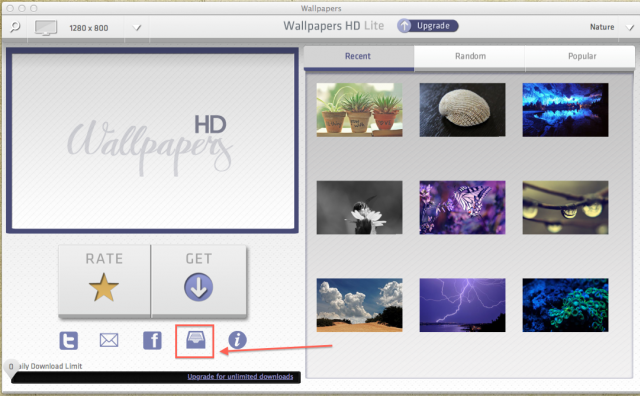
Task: Click the GET download button
Action: (199, 280)
